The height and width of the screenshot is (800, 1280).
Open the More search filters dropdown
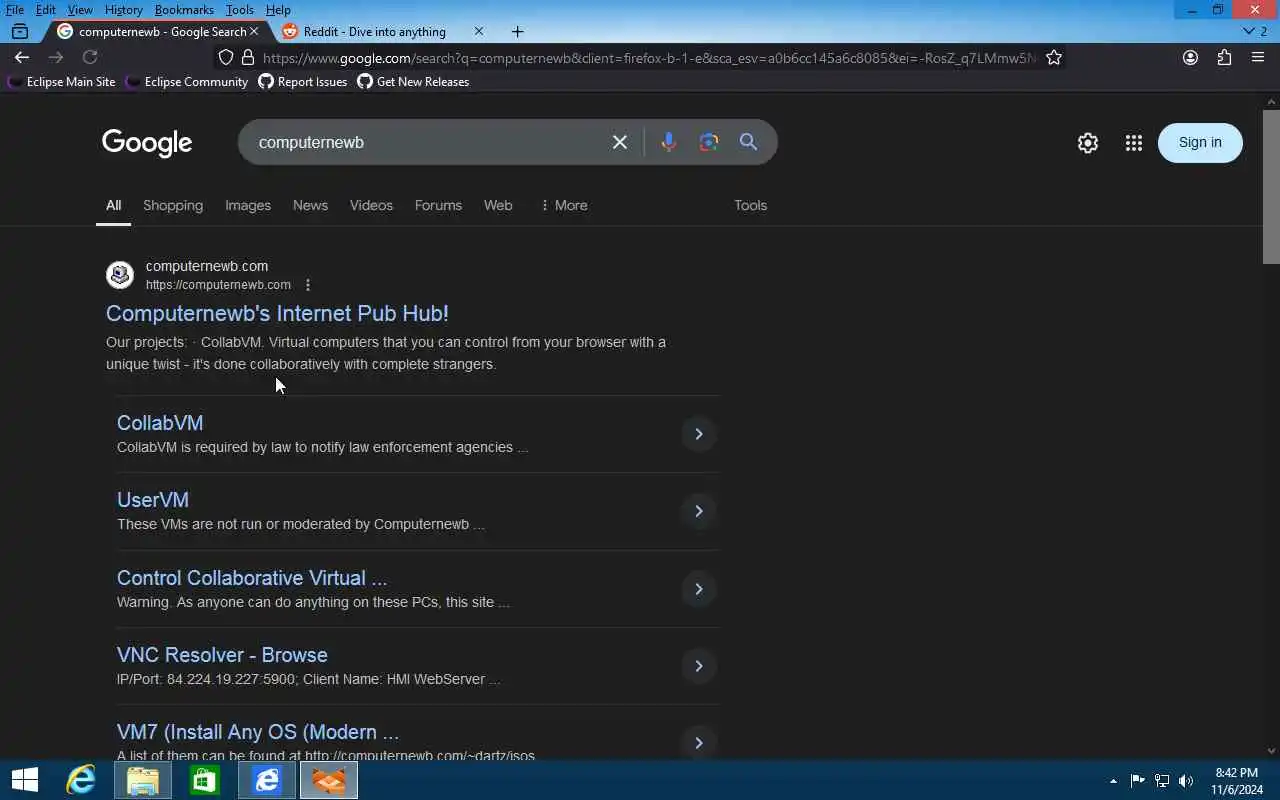point(564,205)
